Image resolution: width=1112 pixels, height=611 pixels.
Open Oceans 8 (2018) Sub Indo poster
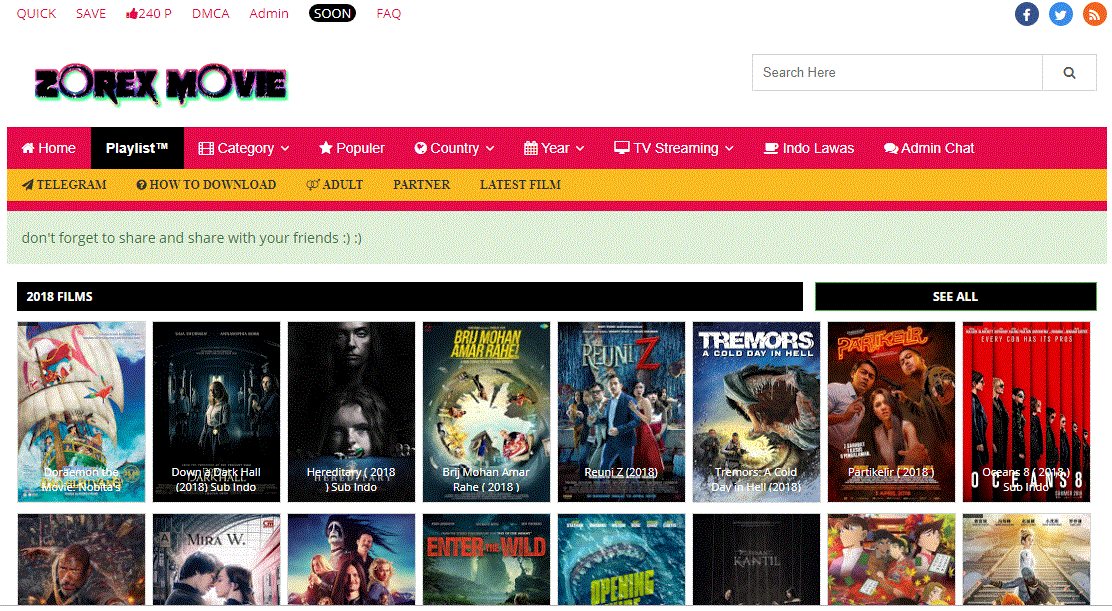(1026, 412)
